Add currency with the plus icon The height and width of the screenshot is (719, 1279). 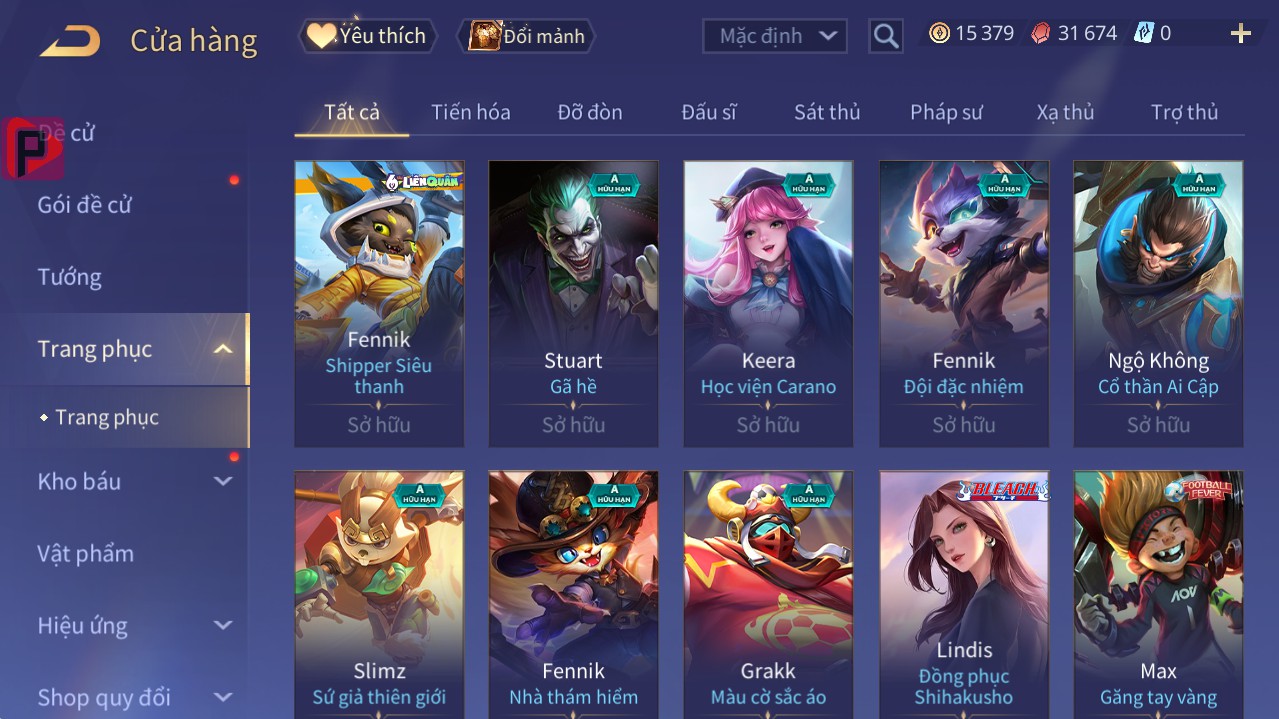1240,34
